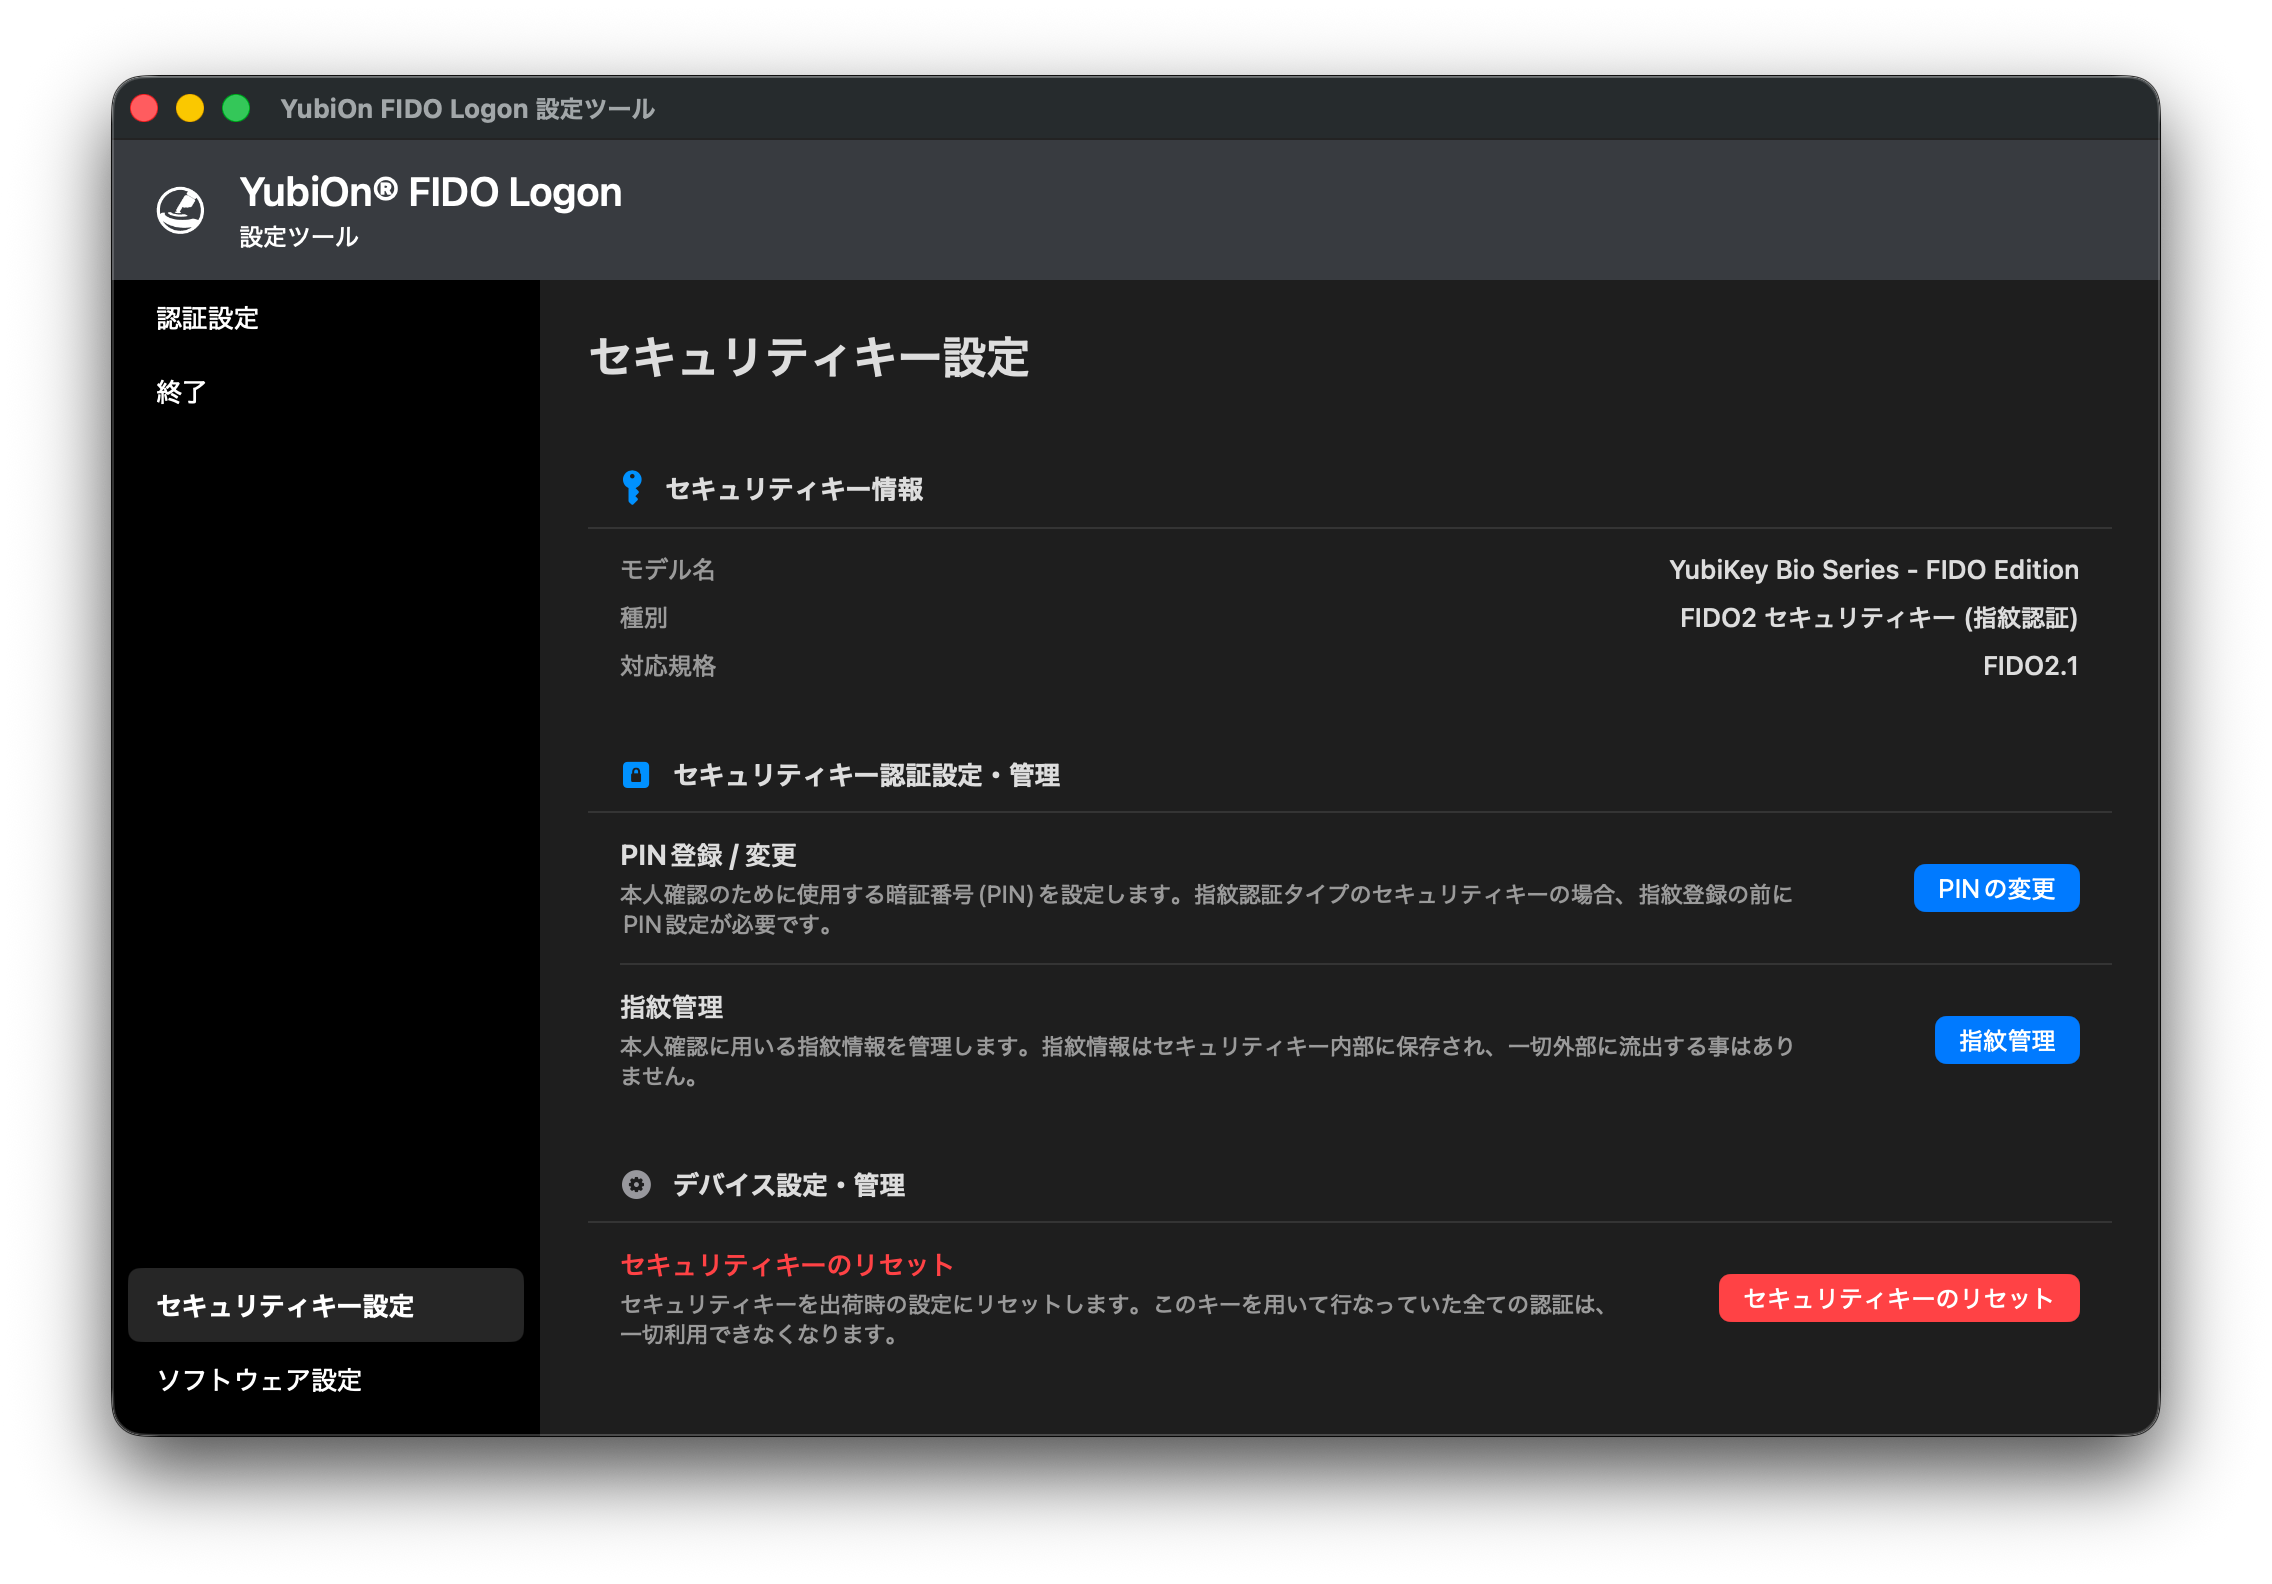This screenshot has height=1584, width=2272.
Task: Click the red セキュリティキーのリセット button
Action: [x=1899, y=1298]
